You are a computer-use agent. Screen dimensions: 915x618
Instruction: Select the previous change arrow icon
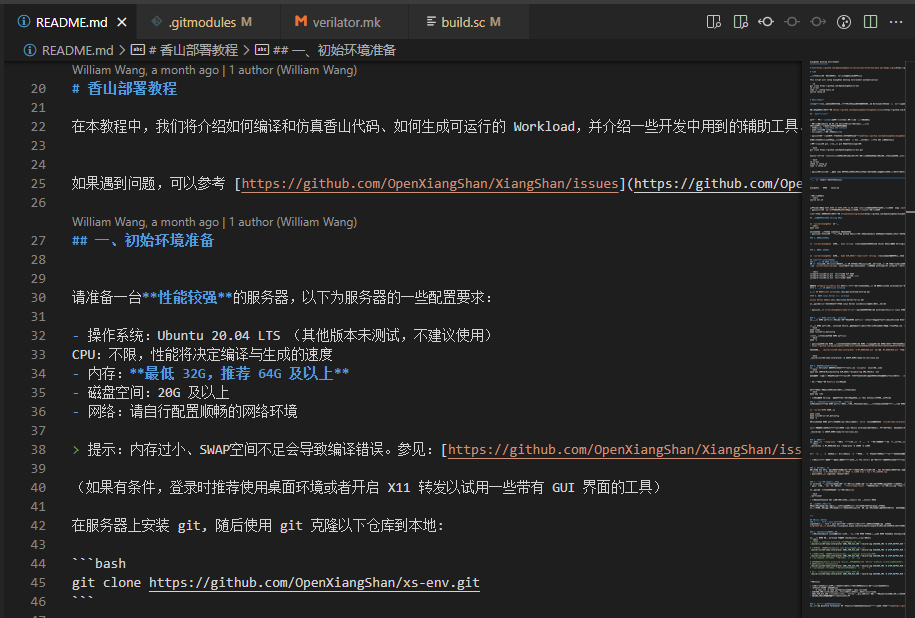[x=766, y=22]
